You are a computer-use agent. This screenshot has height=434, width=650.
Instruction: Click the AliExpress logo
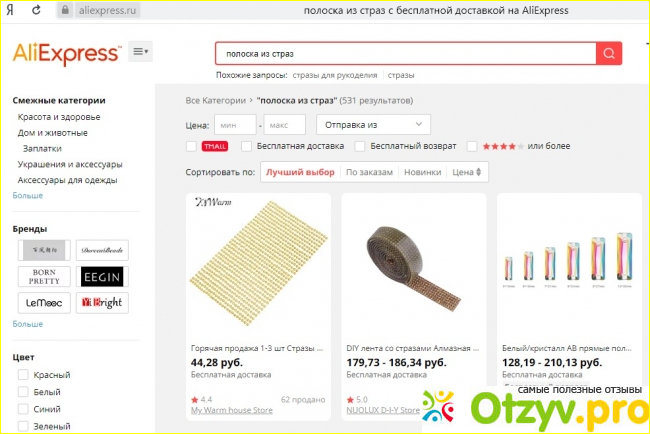tap(67, 53)
